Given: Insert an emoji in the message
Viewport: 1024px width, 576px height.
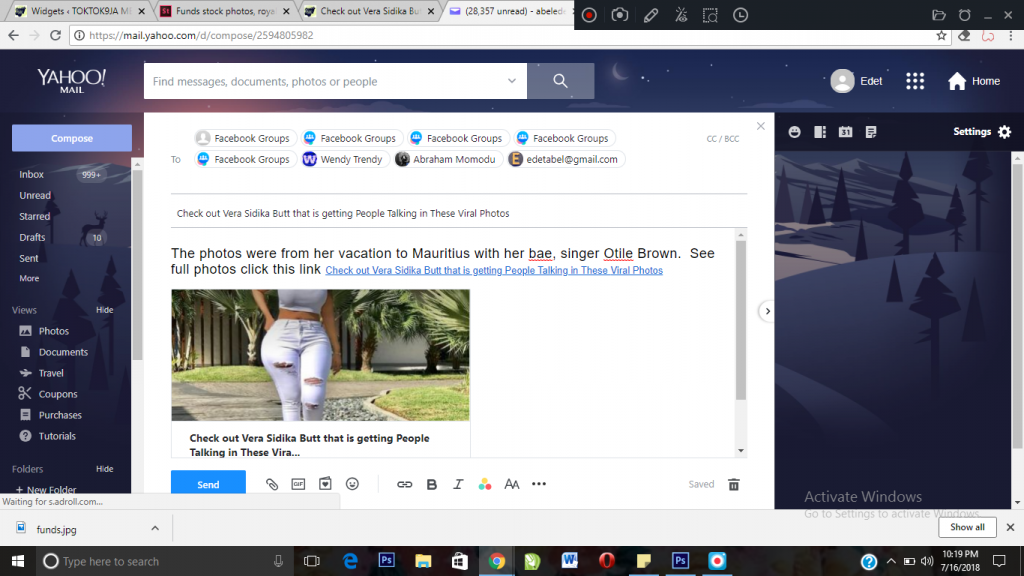Looking at the screenshot, I should pos(352,484).
